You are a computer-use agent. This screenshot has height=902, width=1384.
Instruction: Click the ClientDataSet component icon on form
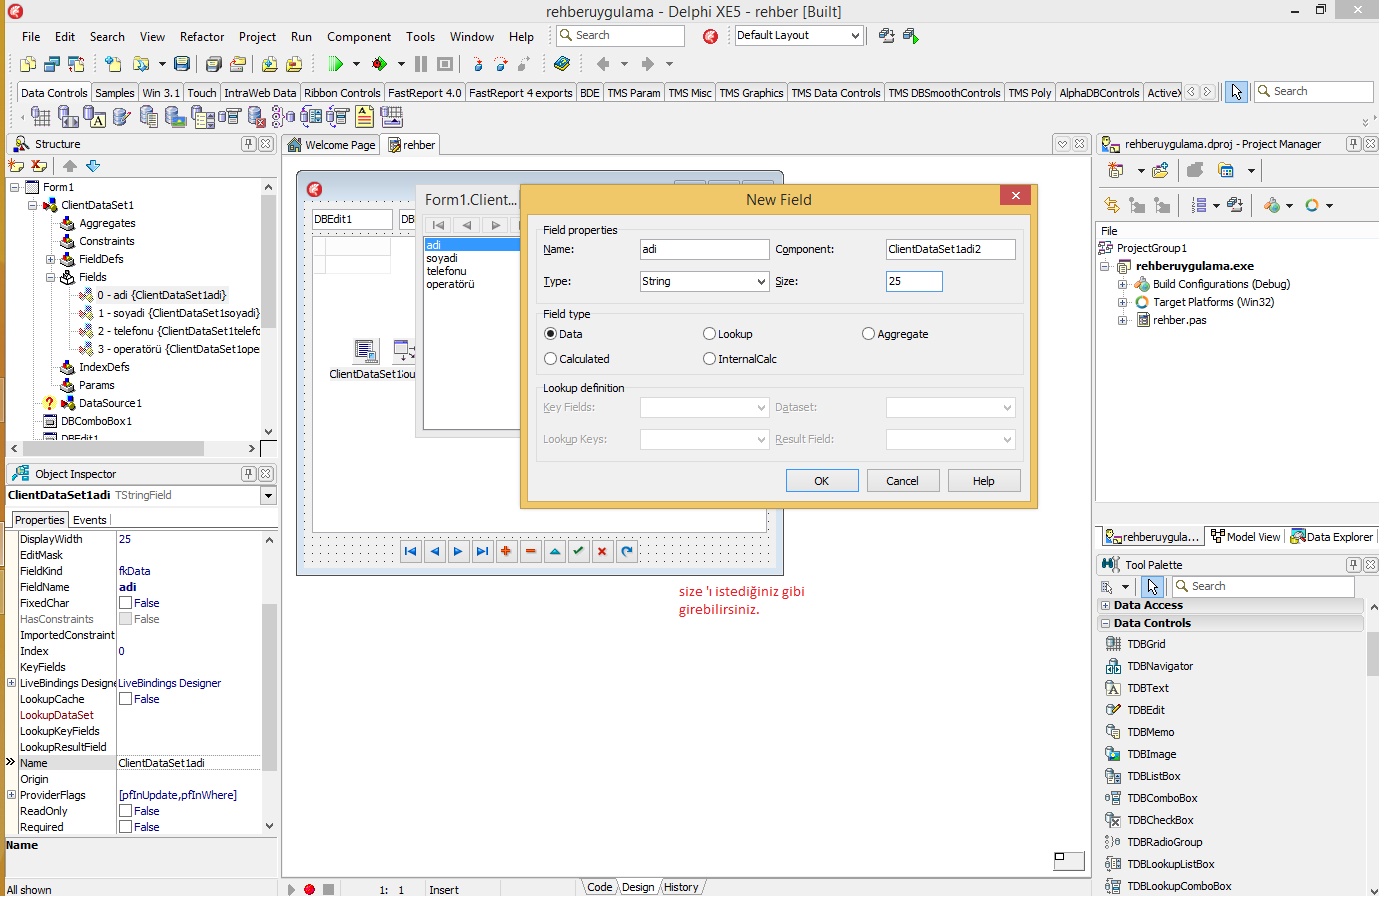tap(366, 351)
